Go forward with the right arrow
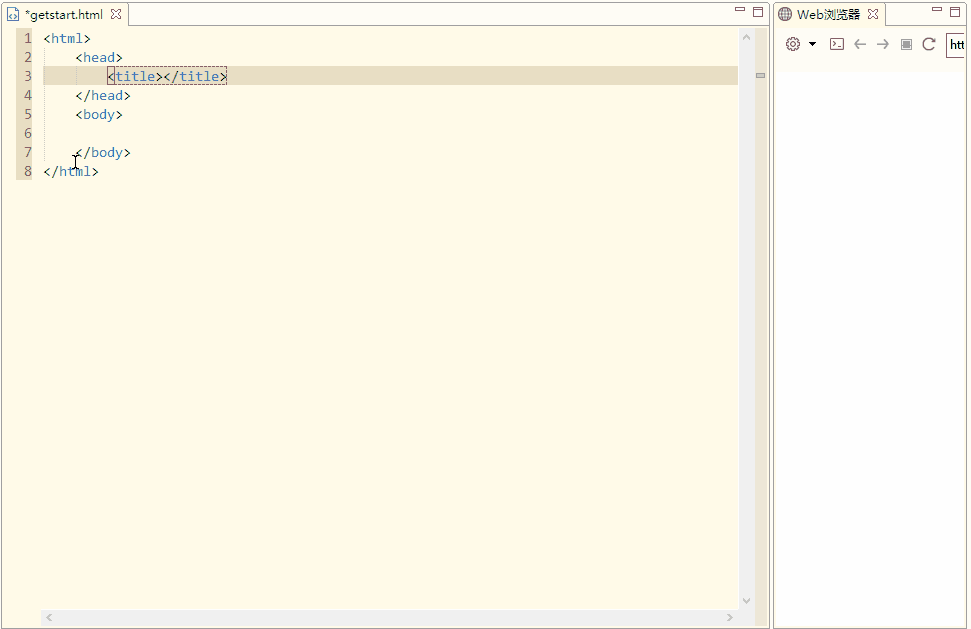This screenshot has width=971, height=629. [883, 44]
